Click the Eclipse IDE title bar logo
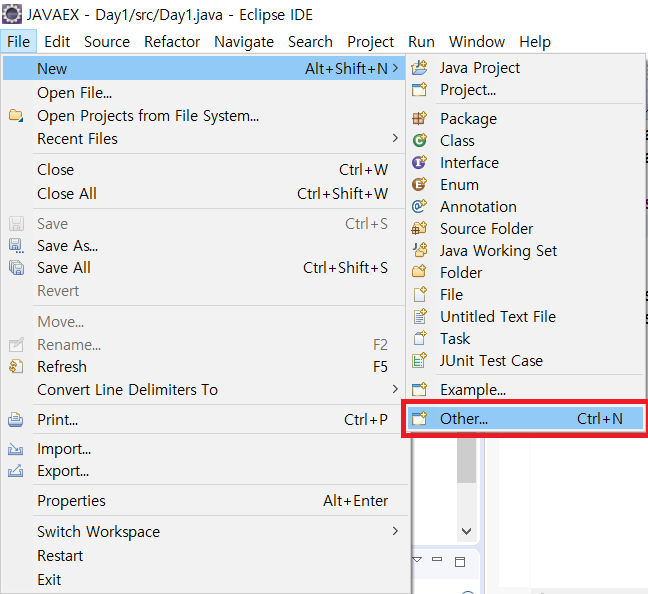The image size is (648, 594). pyautogui.click(x=12, y=14)
